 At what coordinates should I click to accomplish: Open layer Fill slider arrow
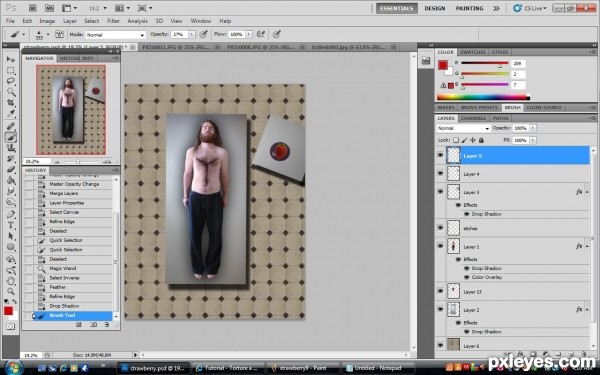pos(533,140)
